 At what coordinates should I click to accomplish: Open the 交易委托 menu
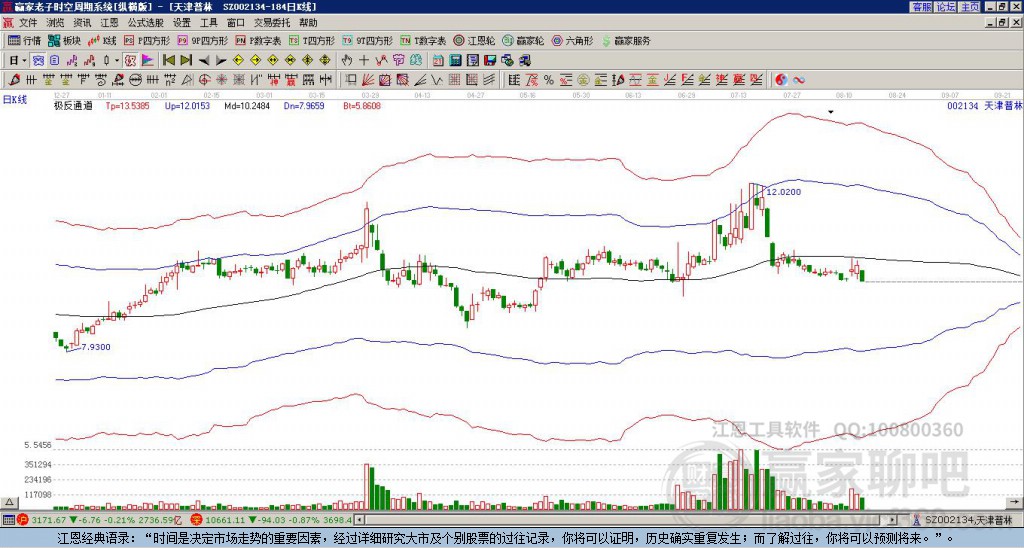(x=272, y=23)
